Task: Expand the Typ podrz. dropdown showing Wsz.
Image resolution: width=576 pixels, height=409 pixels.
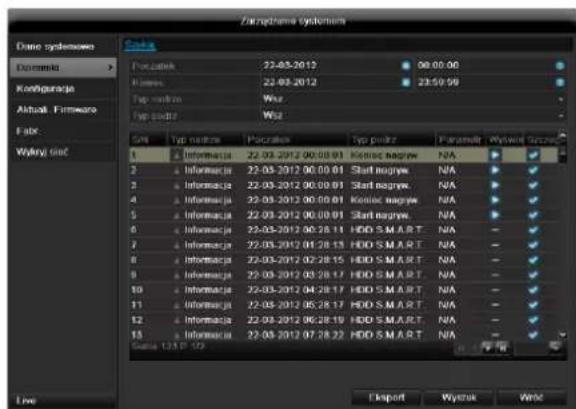Action: [x=561, y=116]
